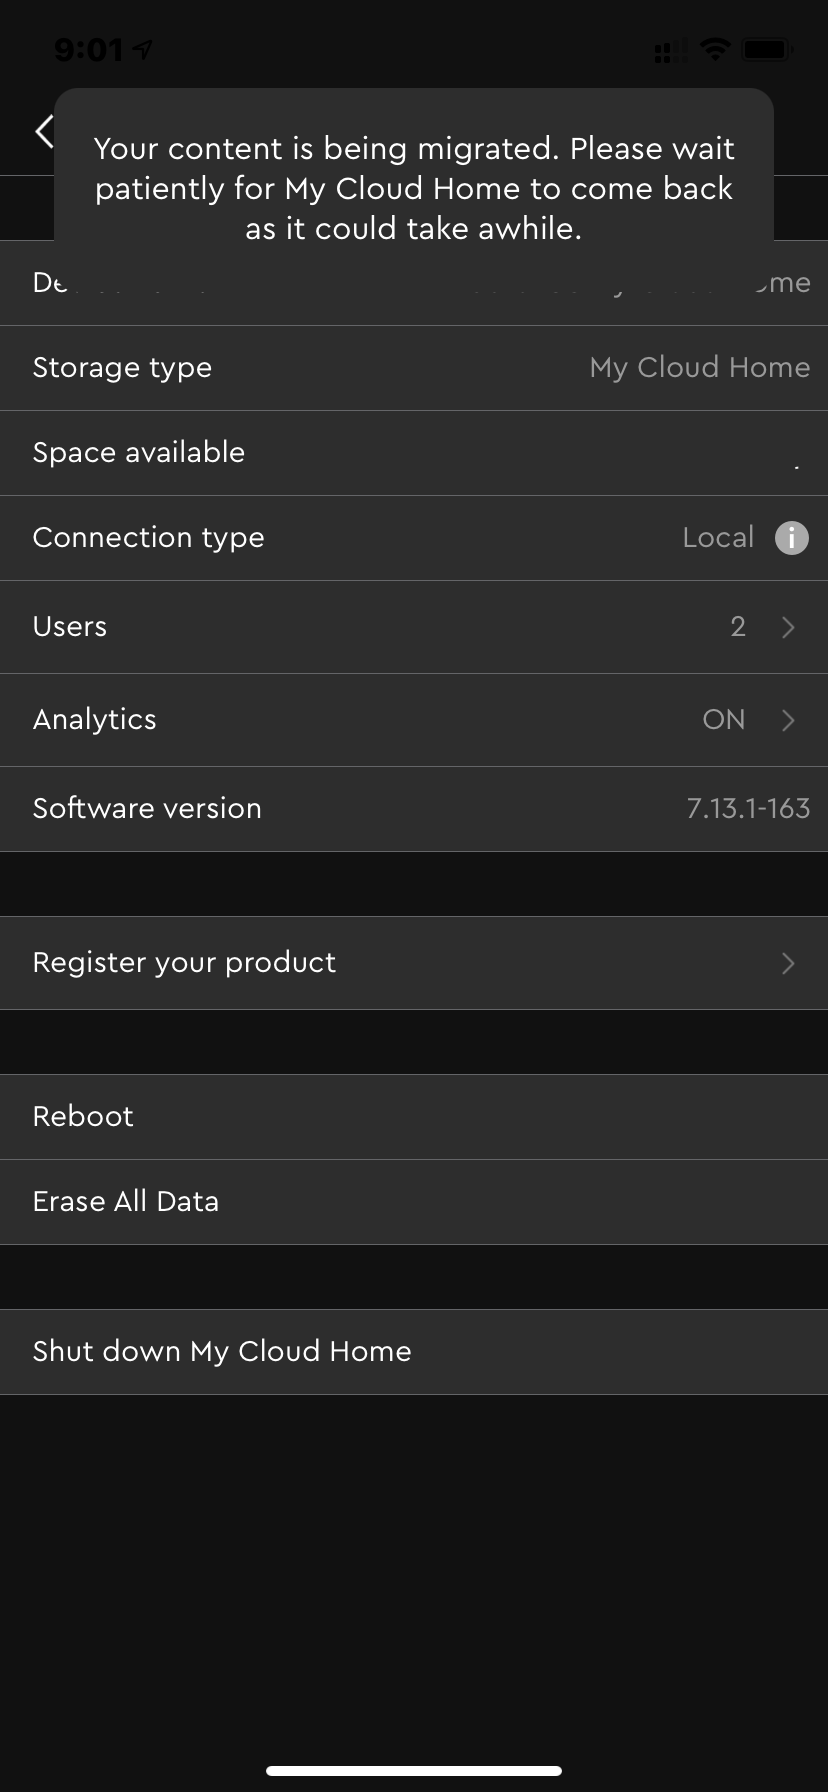Screen dimensions: 828x1792
Task: Tap the location arrow beside the time
Action: pos(144,49)
